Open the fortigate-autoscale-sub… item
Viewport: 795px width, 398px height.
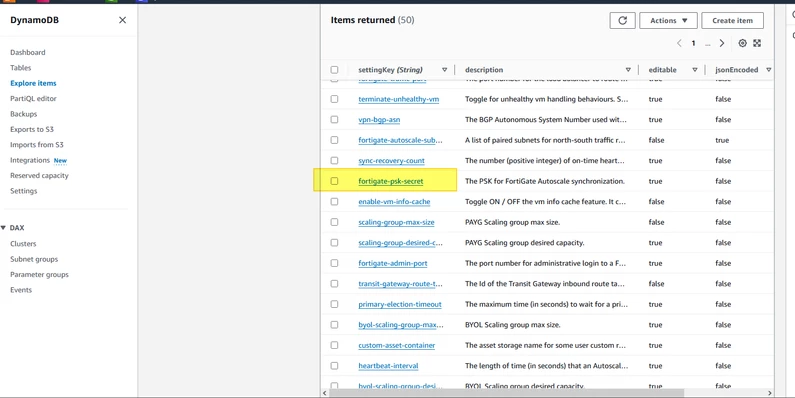[400, 140]
